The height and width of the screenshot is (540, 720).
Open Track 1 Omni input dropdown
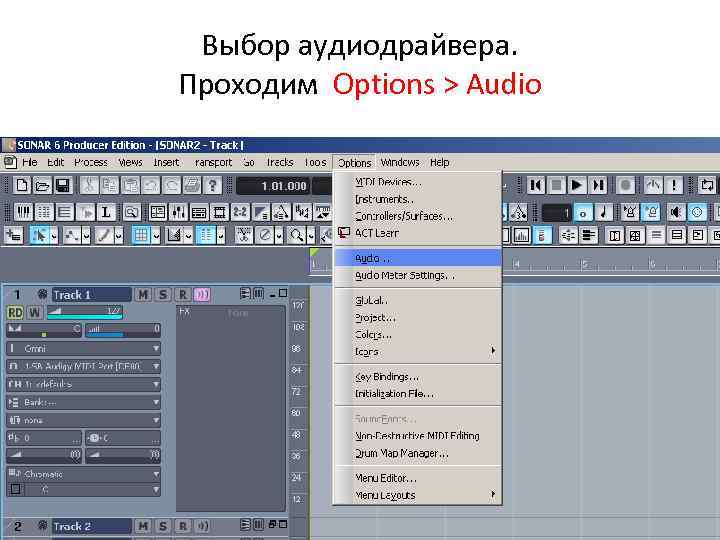[x=84, y=349]
